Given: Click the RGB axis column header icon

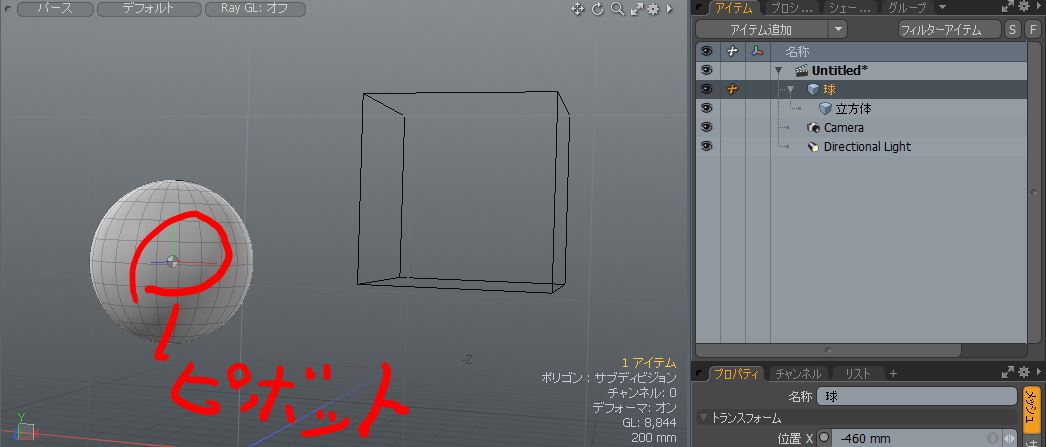Looking at the screenshot, I should (x=756, y=51).
